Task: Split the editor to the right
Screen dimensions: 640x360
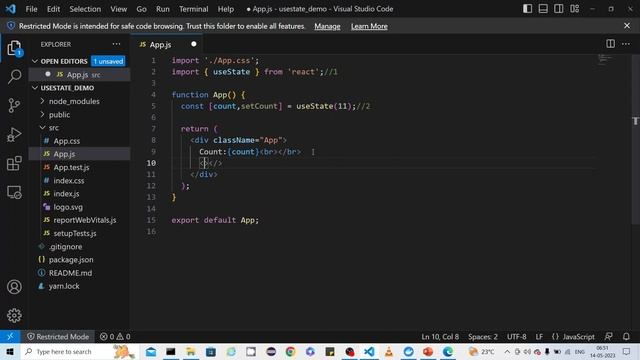Action: click(610, 44)
